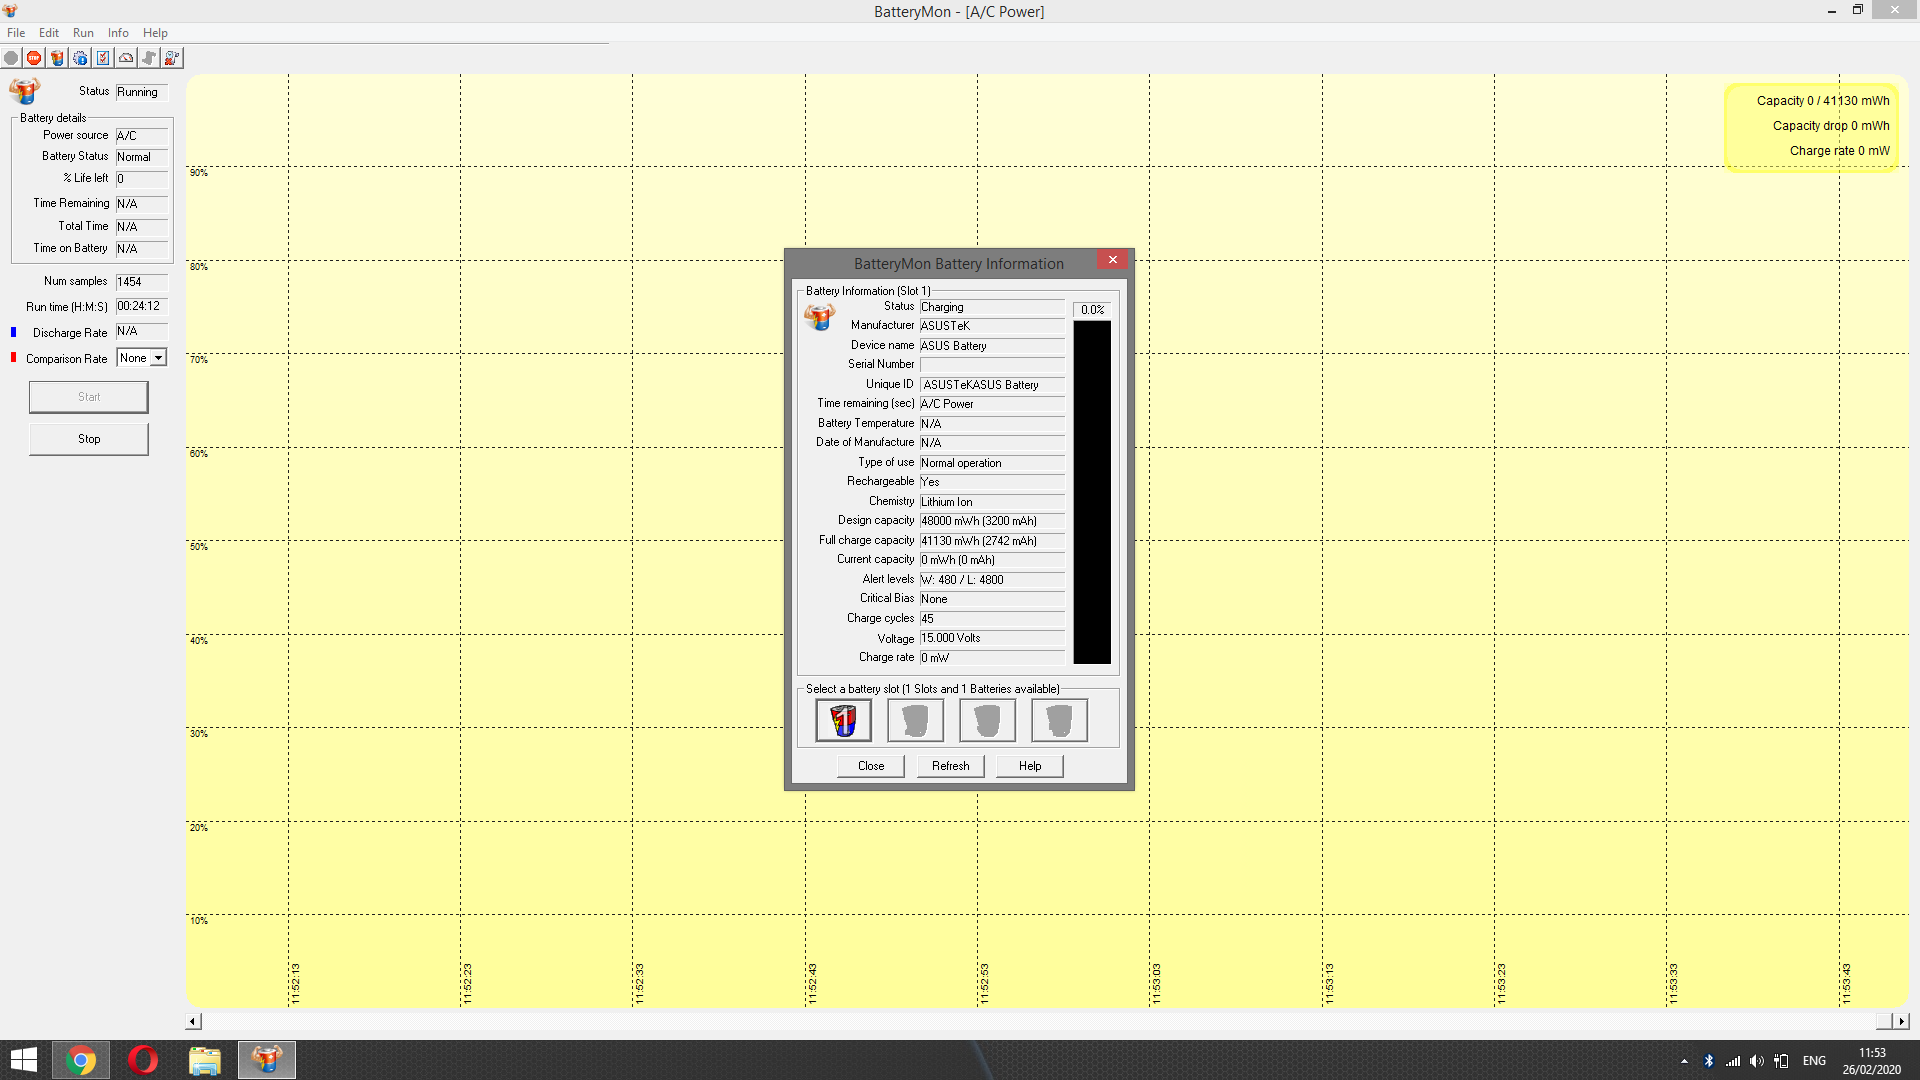Open the Info menu
The height and width of the screenshot is (1080, 1920).
118,33
